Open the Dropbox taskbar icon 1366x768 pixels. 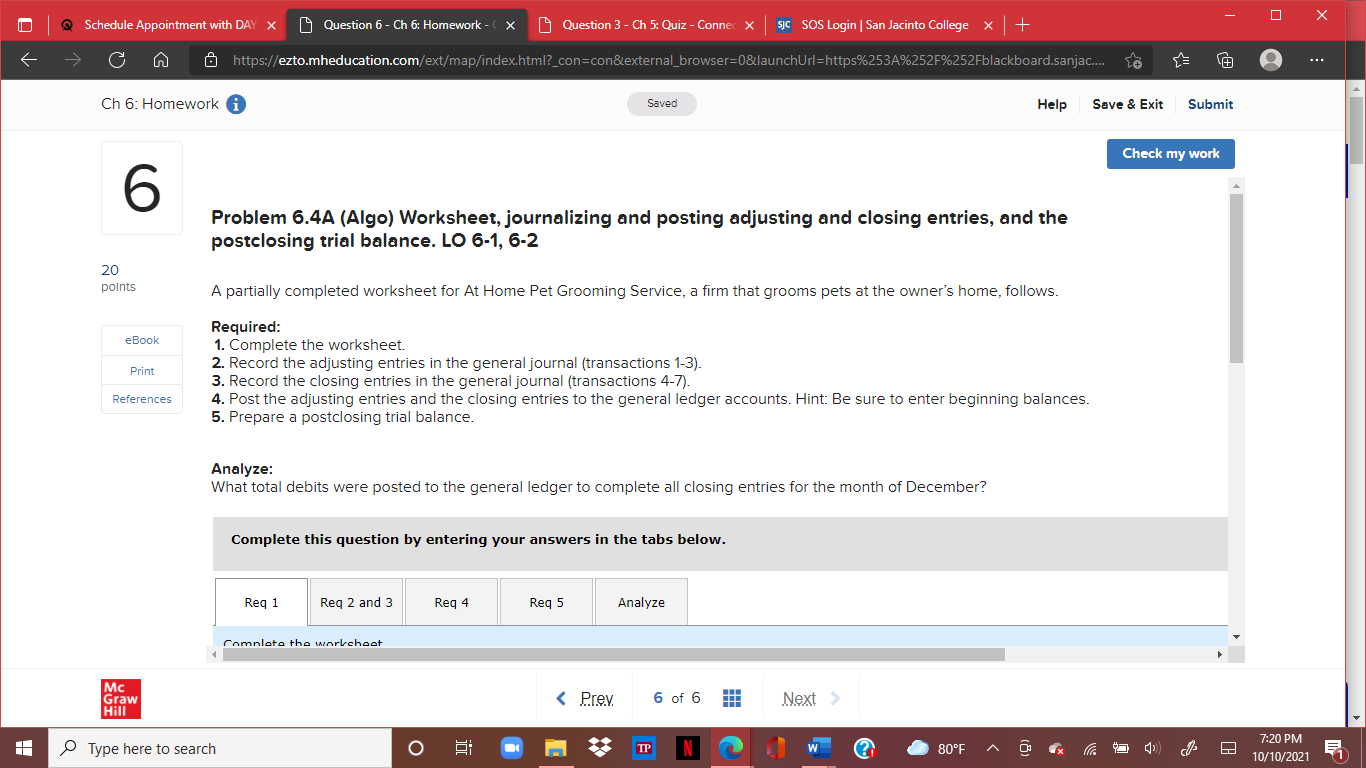click(599, 748)
